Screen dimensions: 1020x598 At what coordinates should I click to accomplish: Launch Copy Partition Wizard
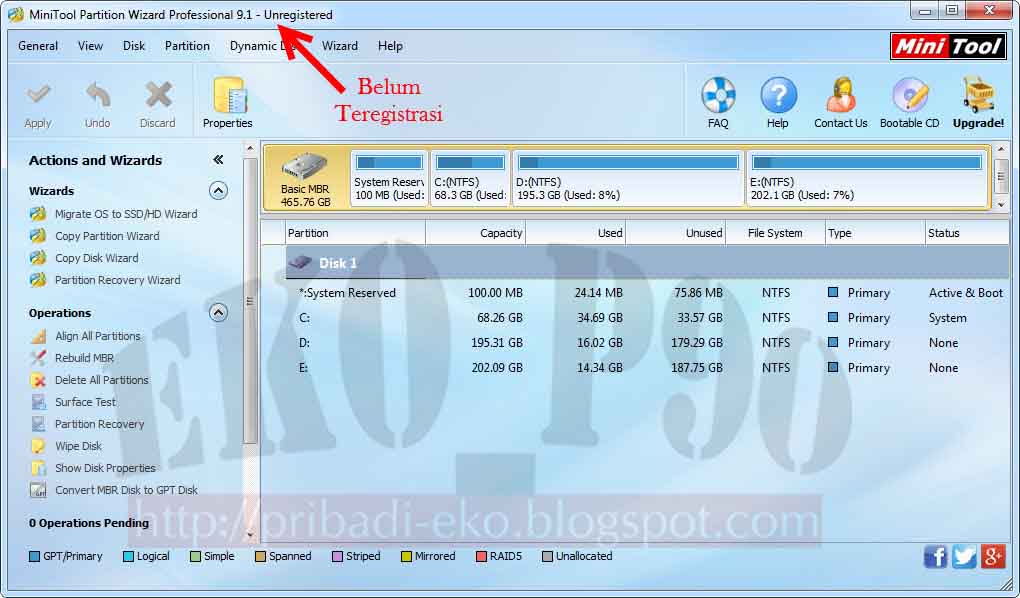click(107, 236)
